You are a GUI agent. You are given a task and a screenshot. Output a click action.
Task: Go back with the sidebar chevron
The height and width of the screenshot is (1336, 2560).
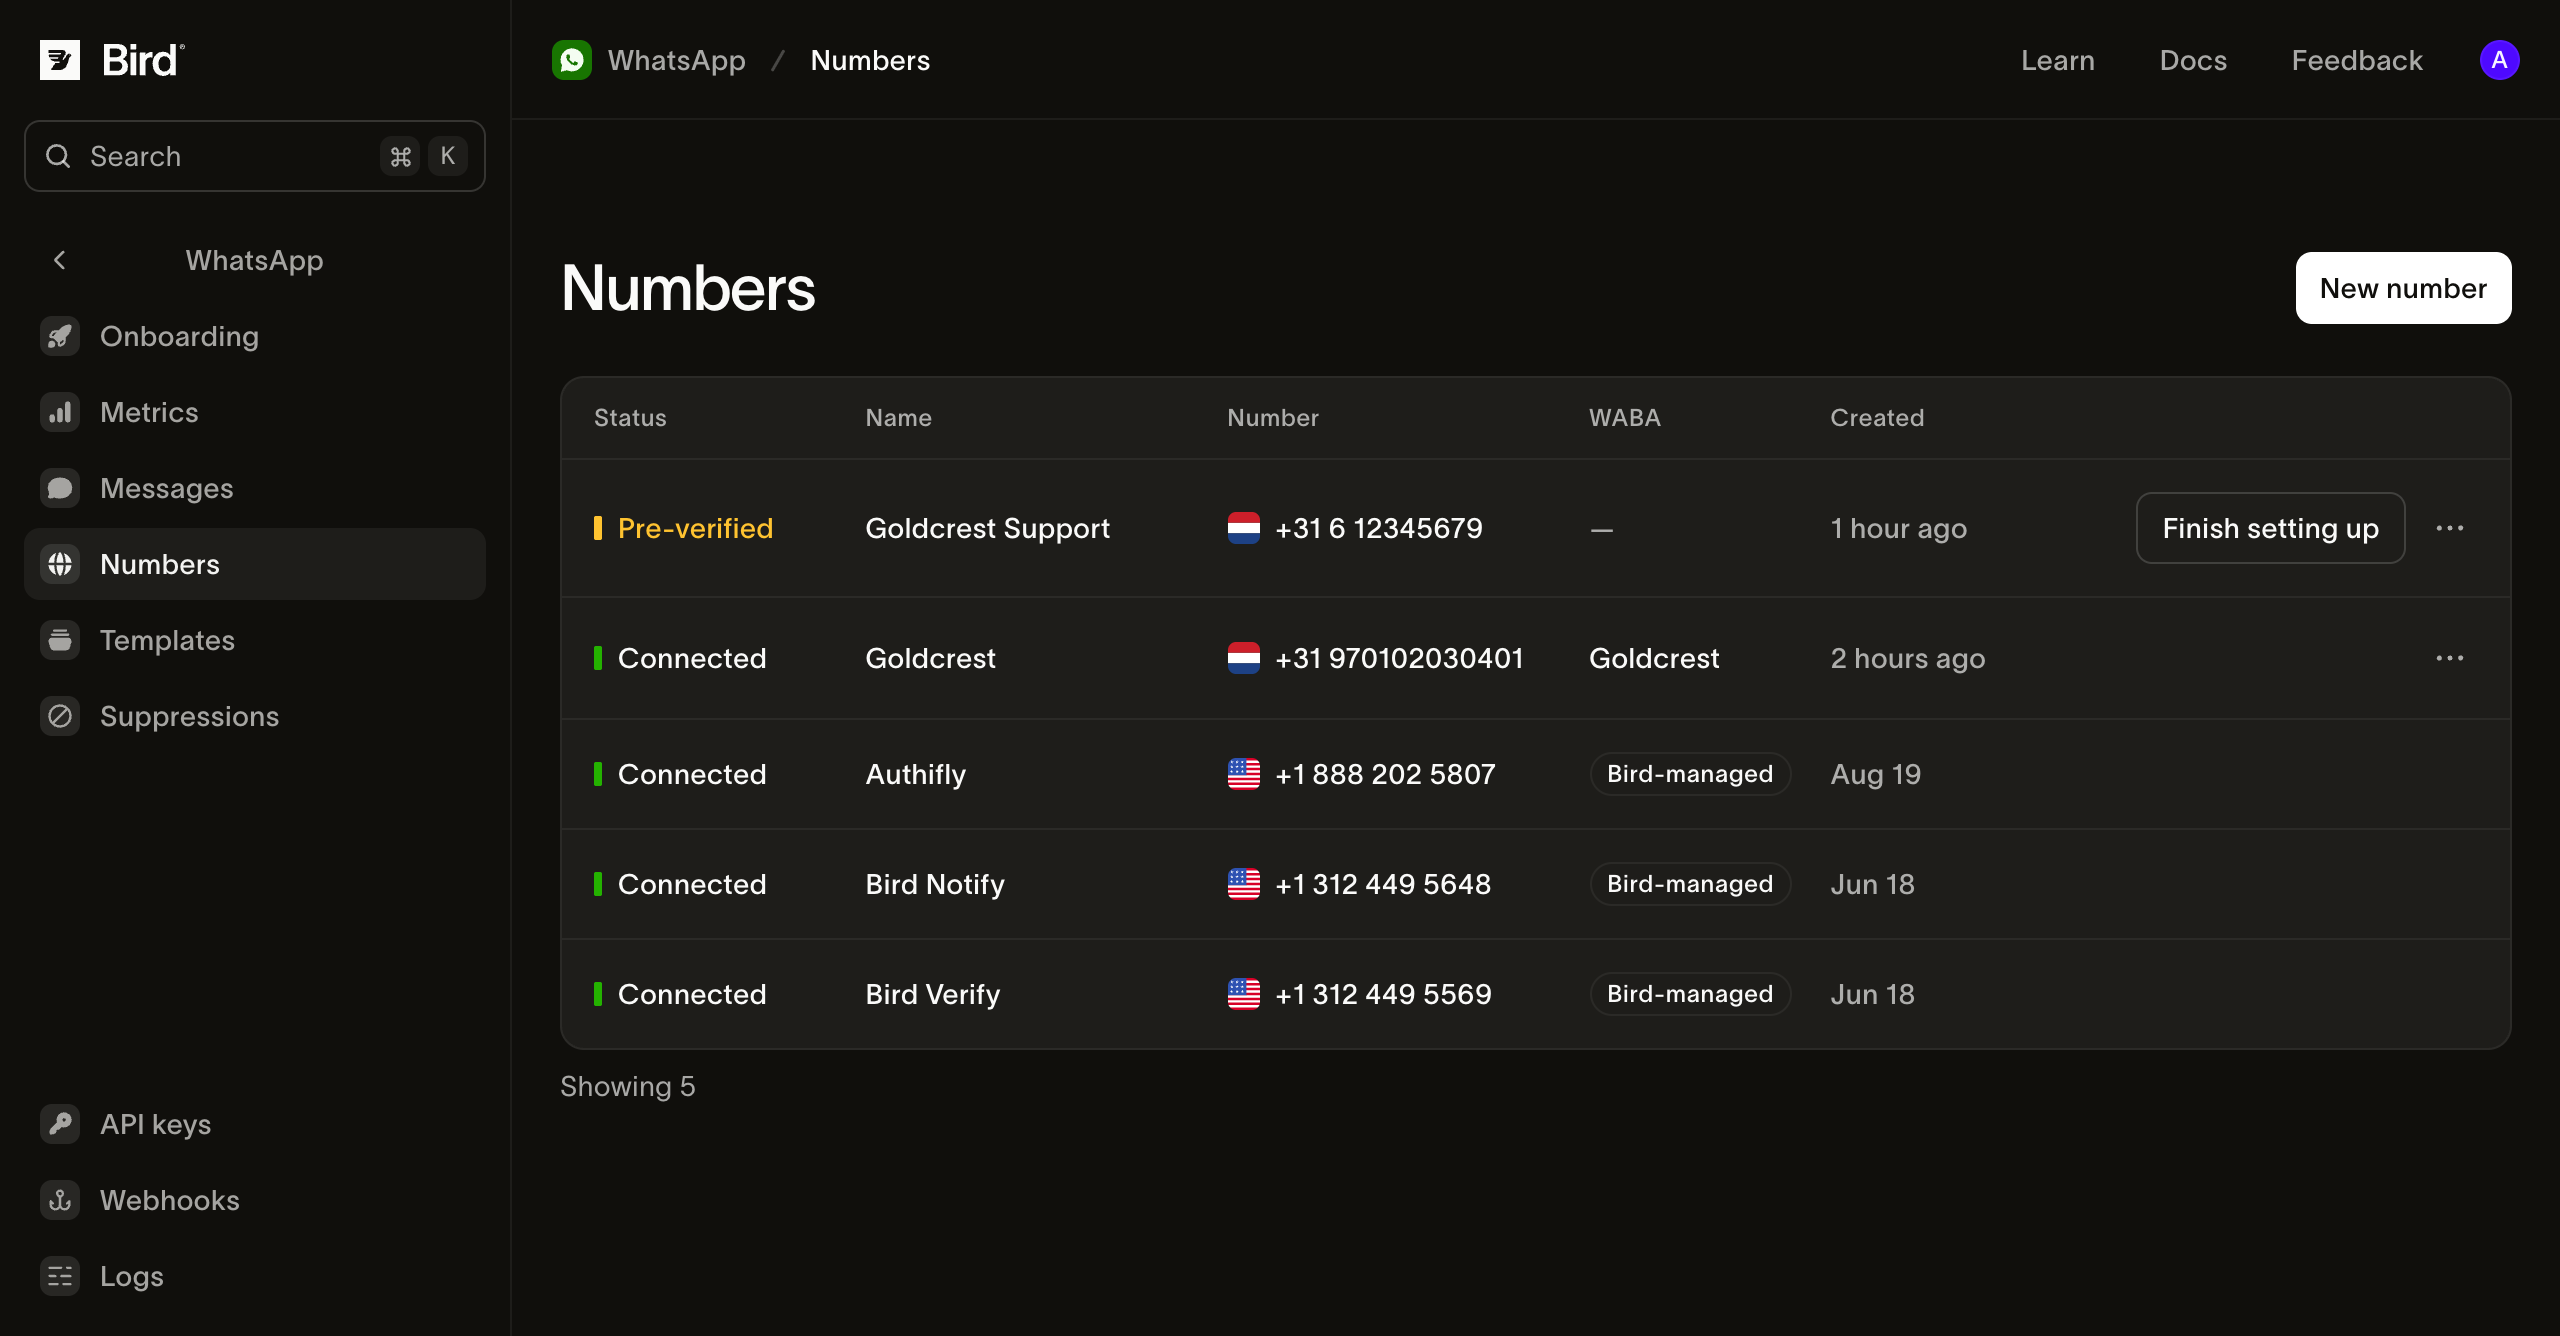tap(60, 260)
